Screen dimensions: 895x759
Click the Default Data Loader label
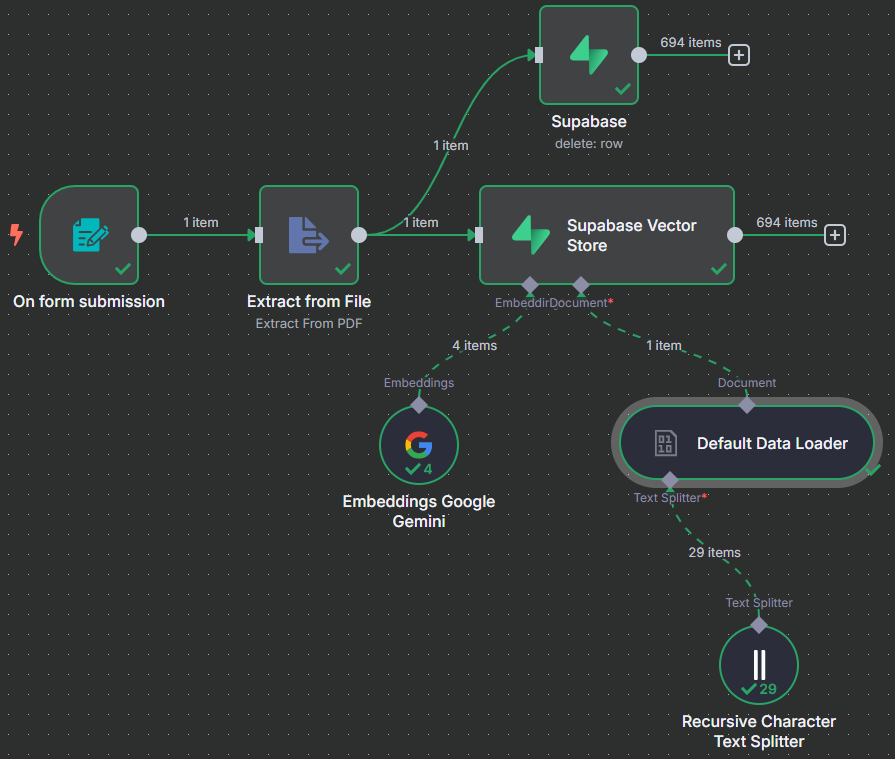[772, 444]
